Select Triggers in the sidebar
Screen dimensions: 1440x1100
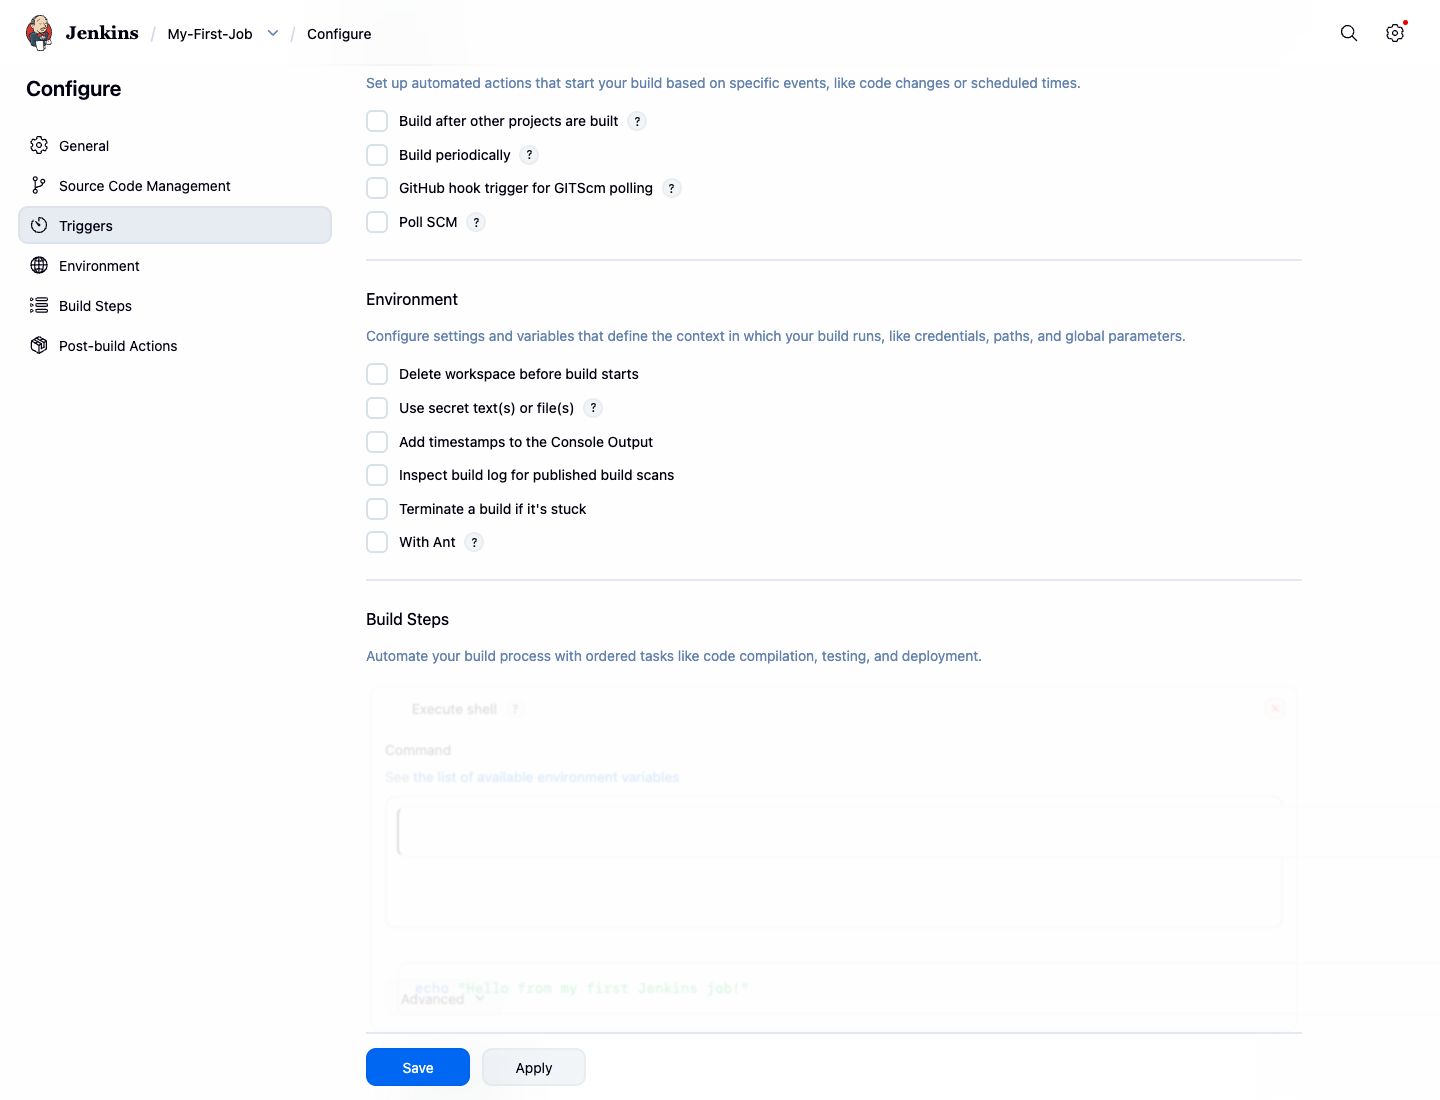(175, 225)
